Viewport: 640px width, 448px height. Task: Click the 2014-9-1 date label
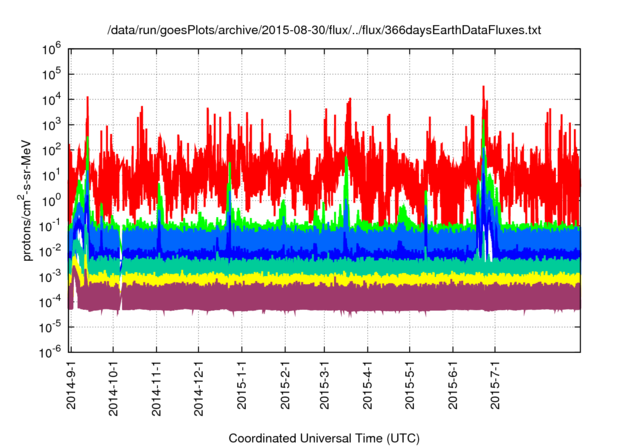(71, 384)
